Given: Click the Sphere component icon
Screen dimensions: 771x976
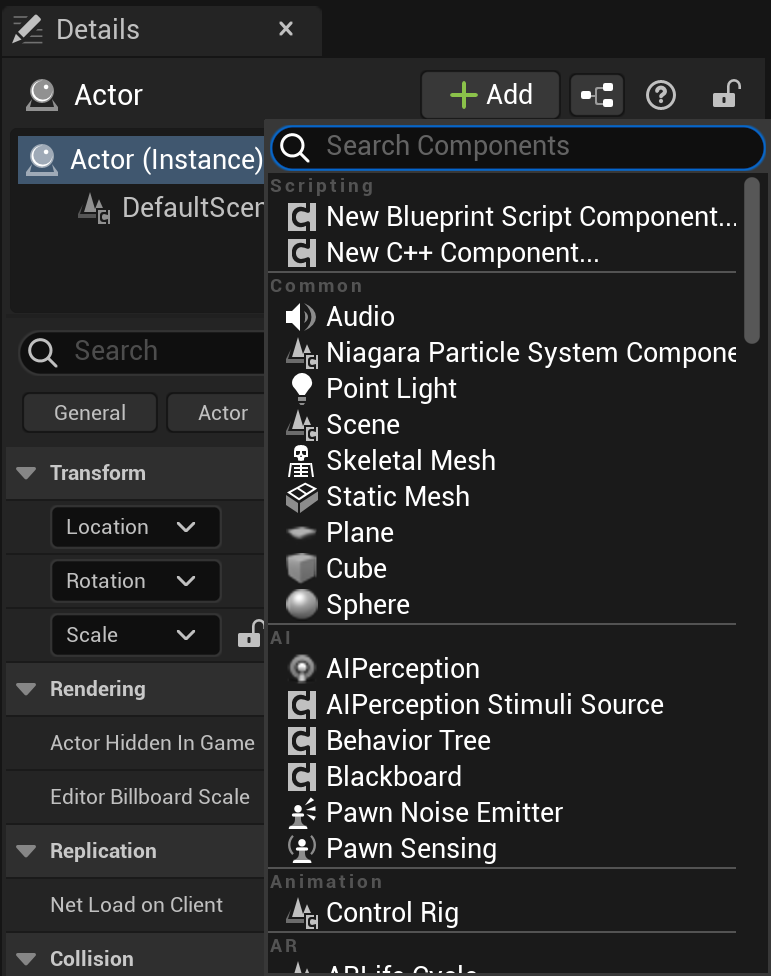Looking at the screenshot, I should pyautogui.click(x=300, y=605).
